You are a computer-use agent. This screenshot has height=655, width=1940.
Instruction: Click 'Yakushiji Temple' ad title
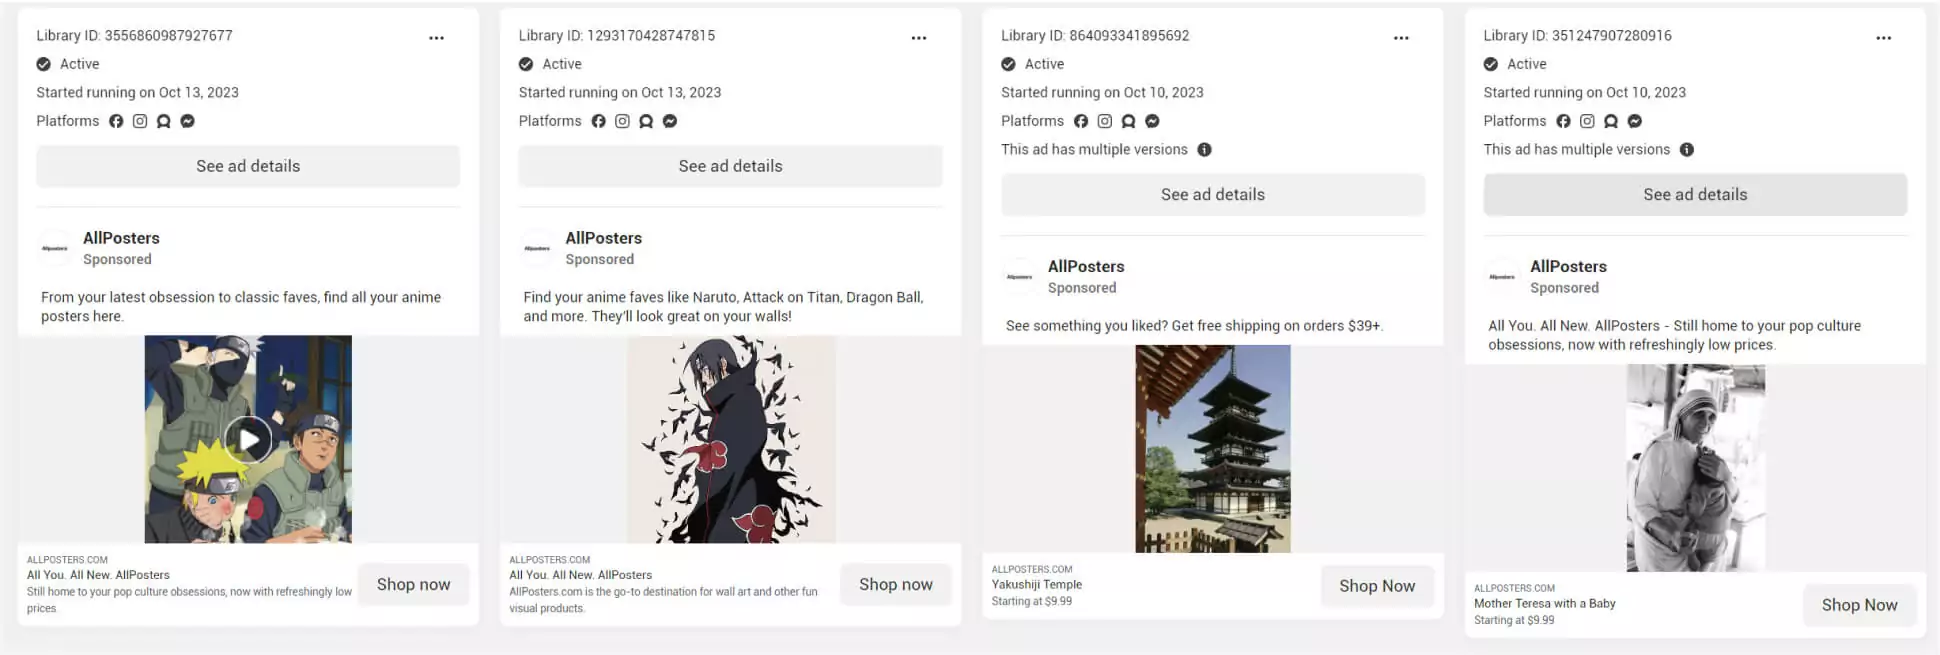(x=1037, y=585)
